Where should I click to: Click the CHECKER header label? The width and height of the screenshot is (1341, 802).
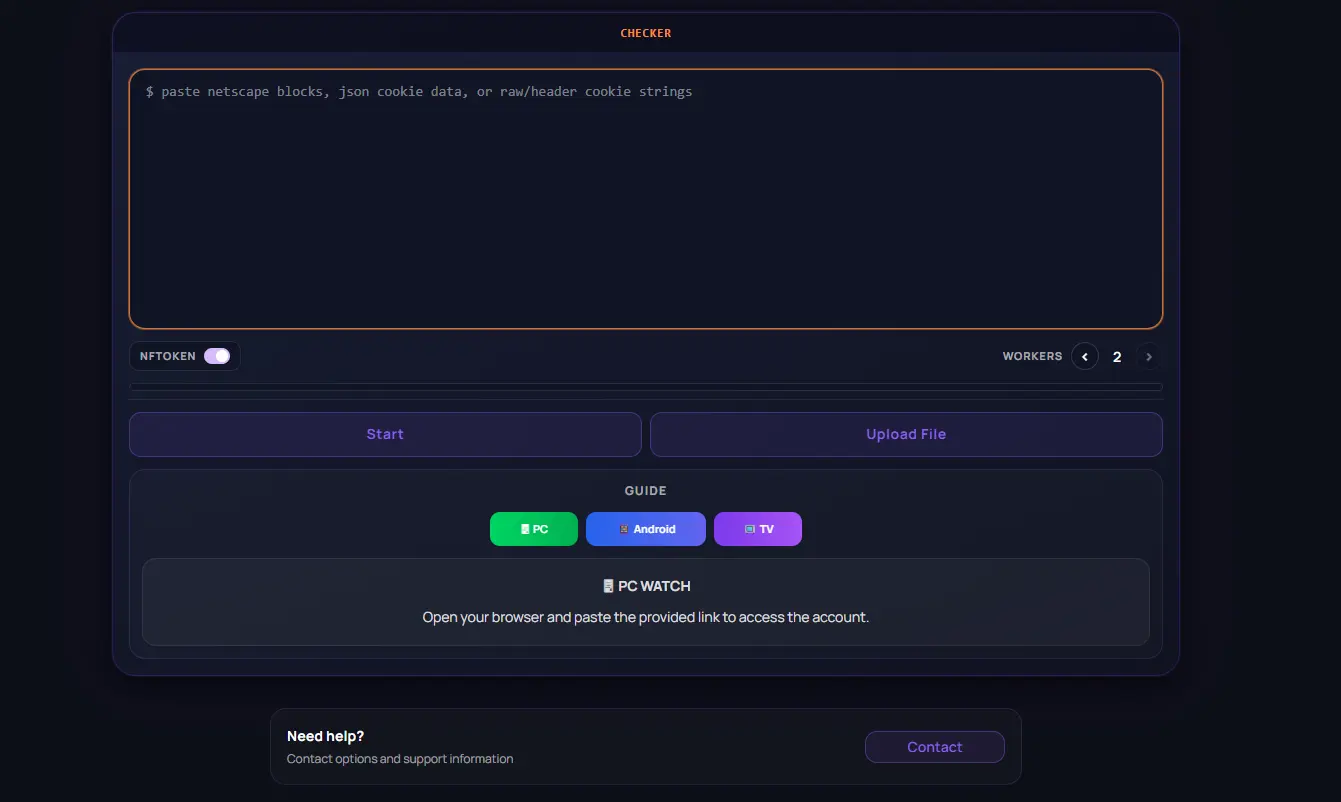coord(646,33)
